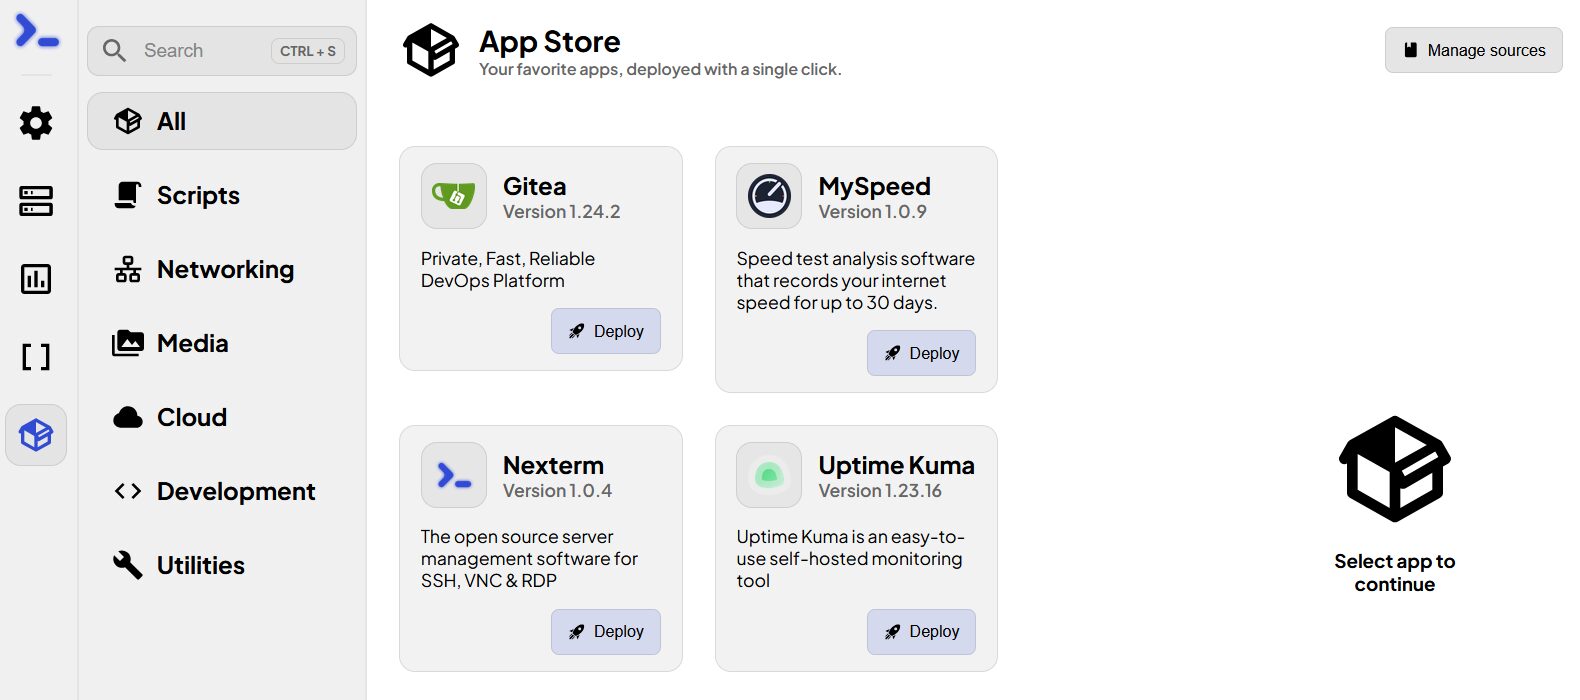Open the App Store cube icon in the sidebar

[36, 435]
